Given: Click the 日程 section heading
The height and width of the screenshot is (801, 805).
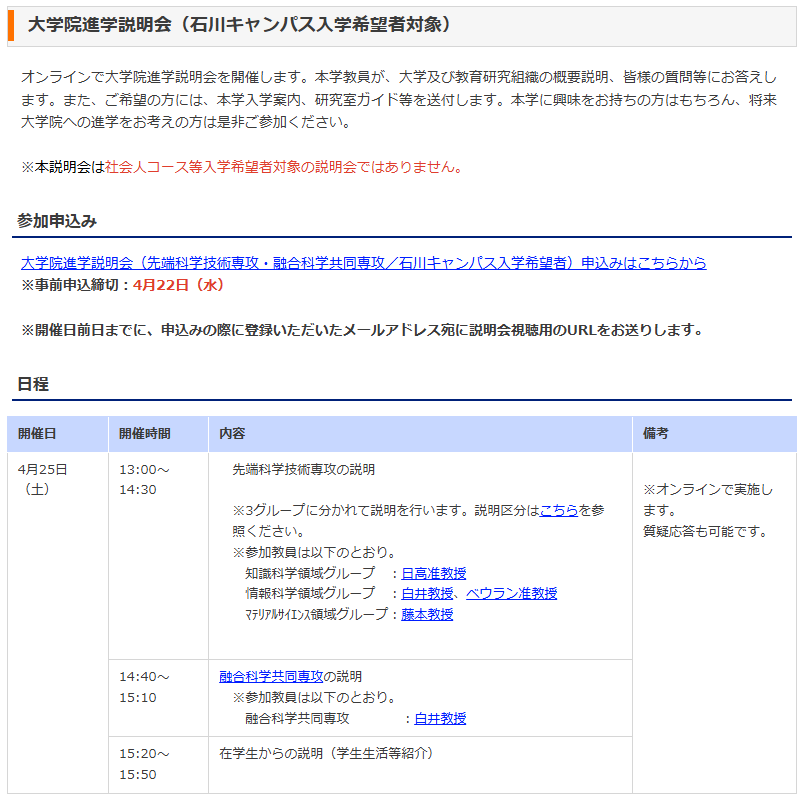Looking at the screenshot, I should (x=33, y=384).
